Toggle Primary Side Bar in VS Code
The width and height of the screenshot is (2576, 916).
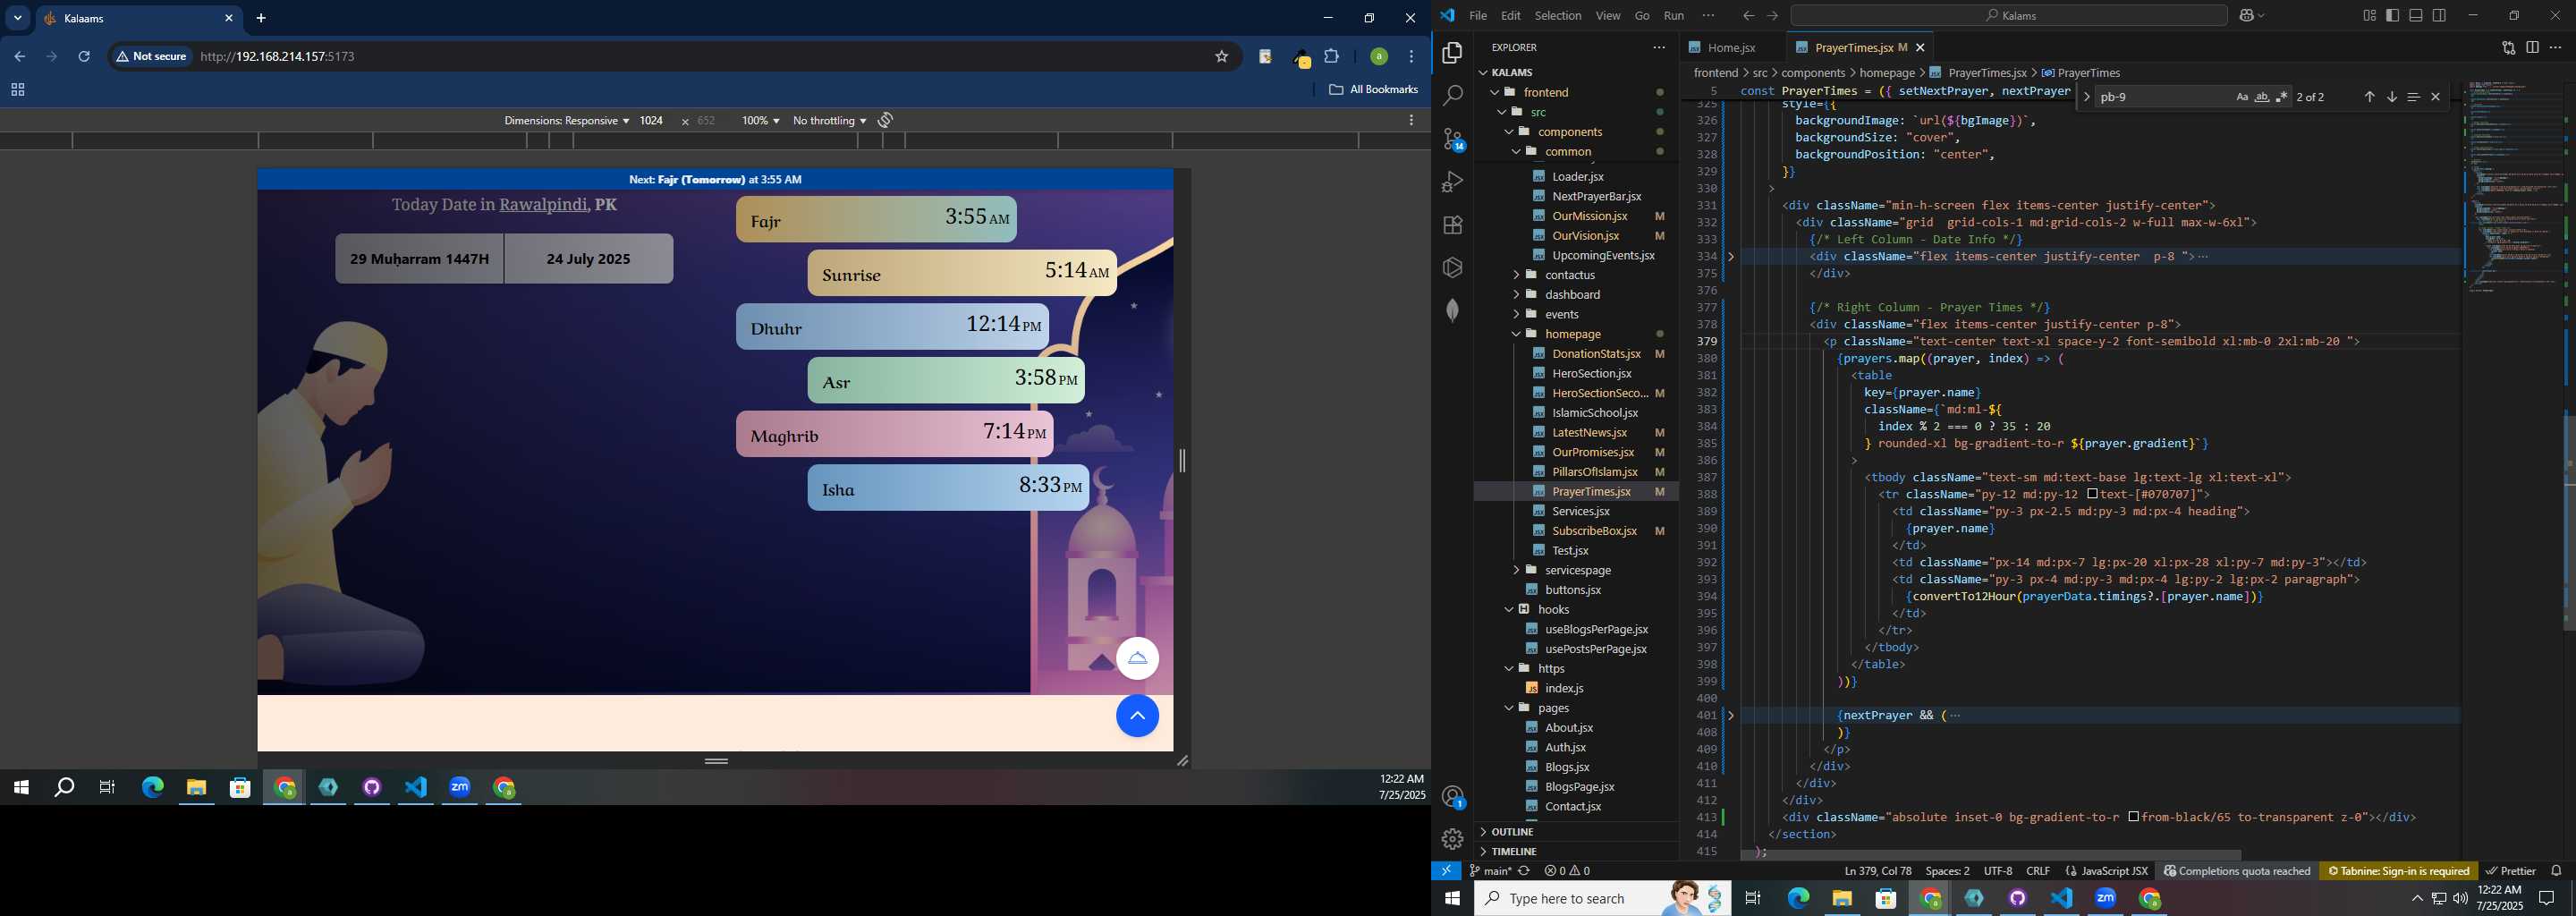pyautogui.click(x=2392, y=15)
